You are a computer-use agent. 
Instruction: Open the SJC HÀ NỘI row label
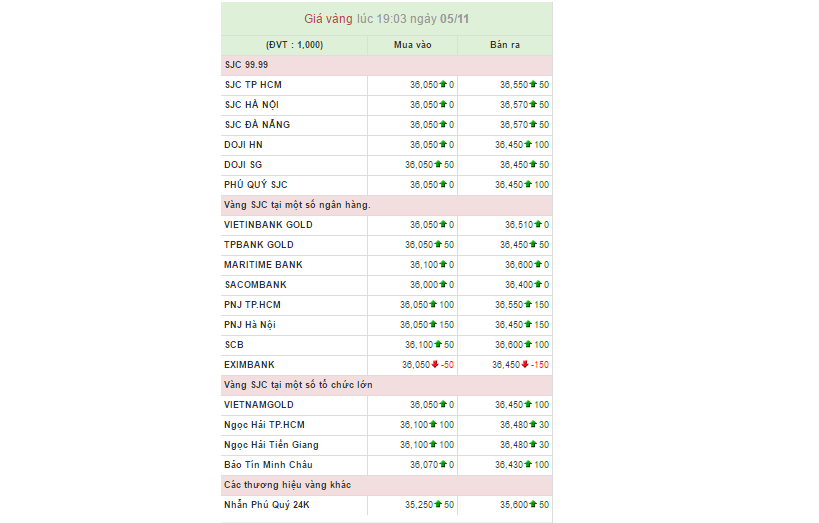click(x=253, y=105)
